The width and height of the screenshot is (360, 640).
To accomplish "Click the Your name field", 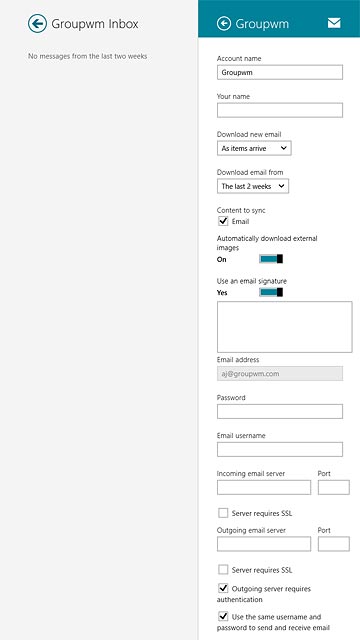I will pos(280,110).
